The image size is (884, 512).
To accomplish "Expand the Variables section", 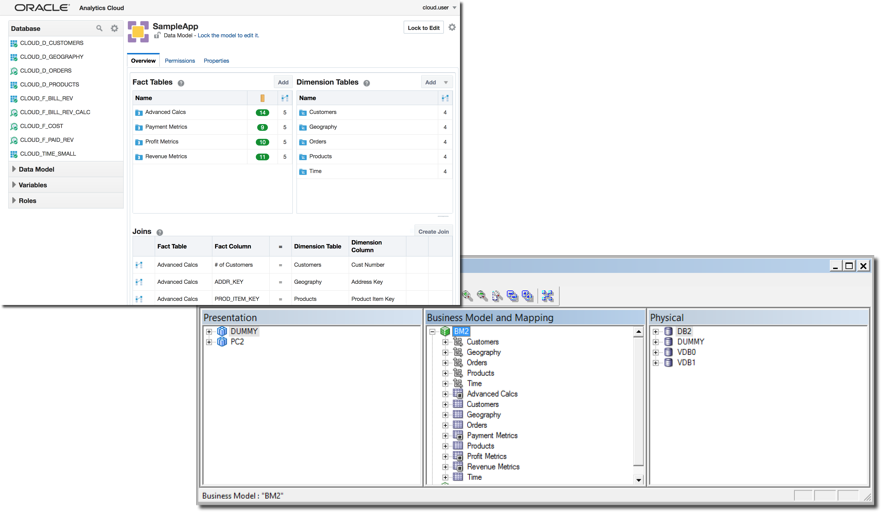I will (x=14, y=185).
